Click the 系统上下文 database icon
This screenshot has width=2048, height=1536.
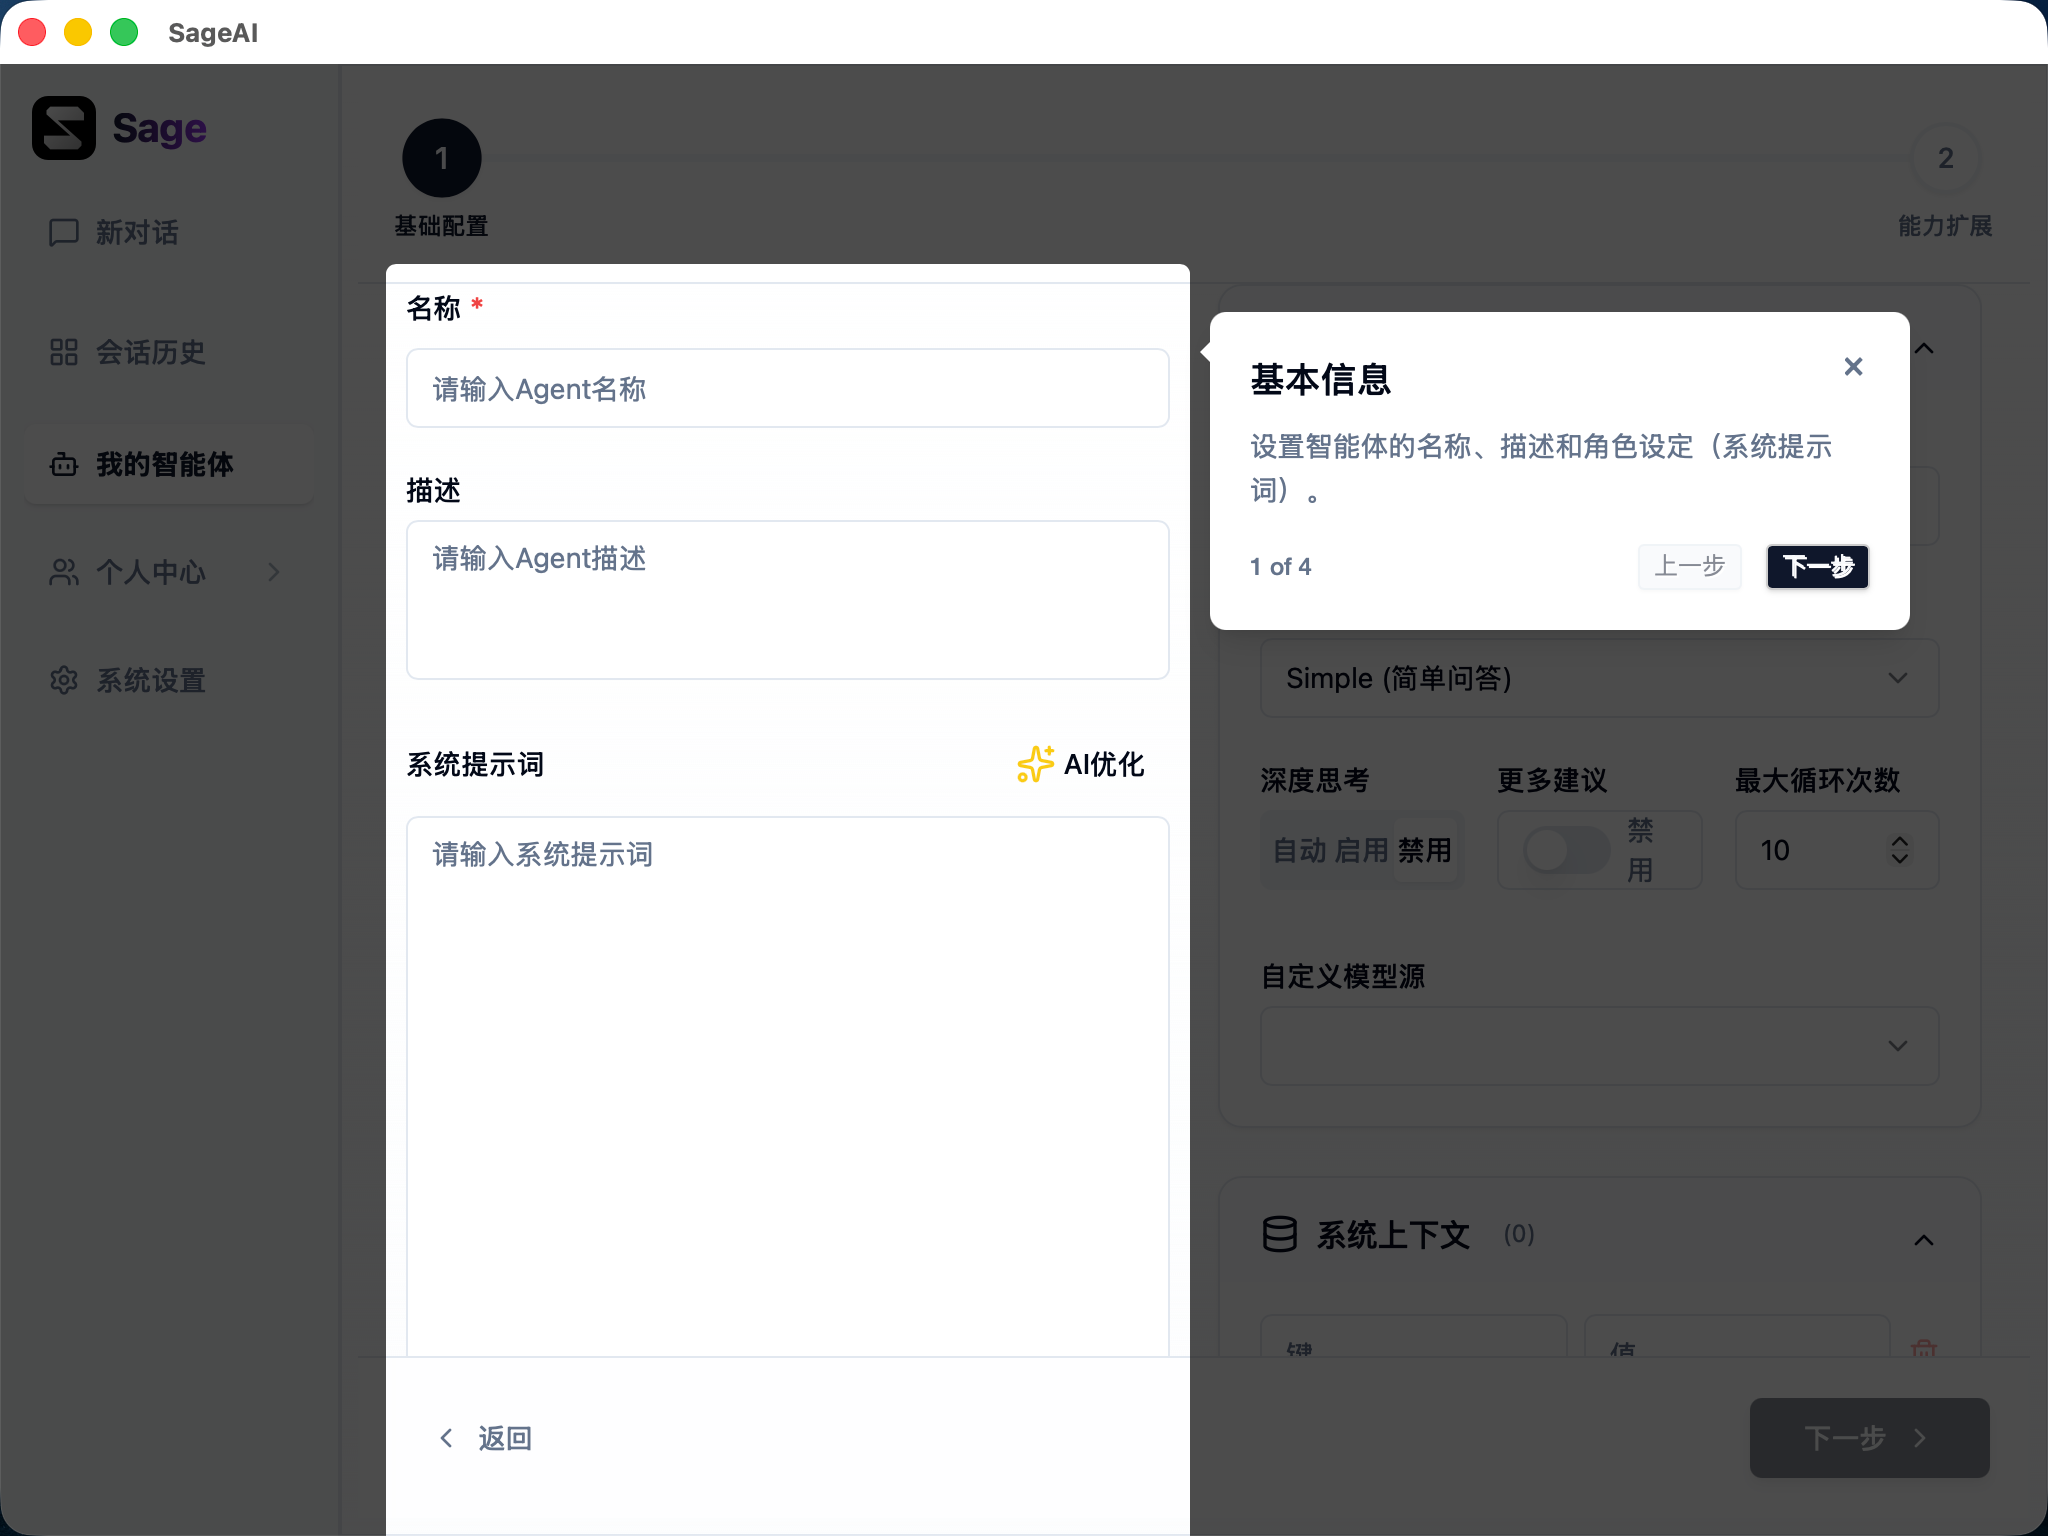1280,1234
